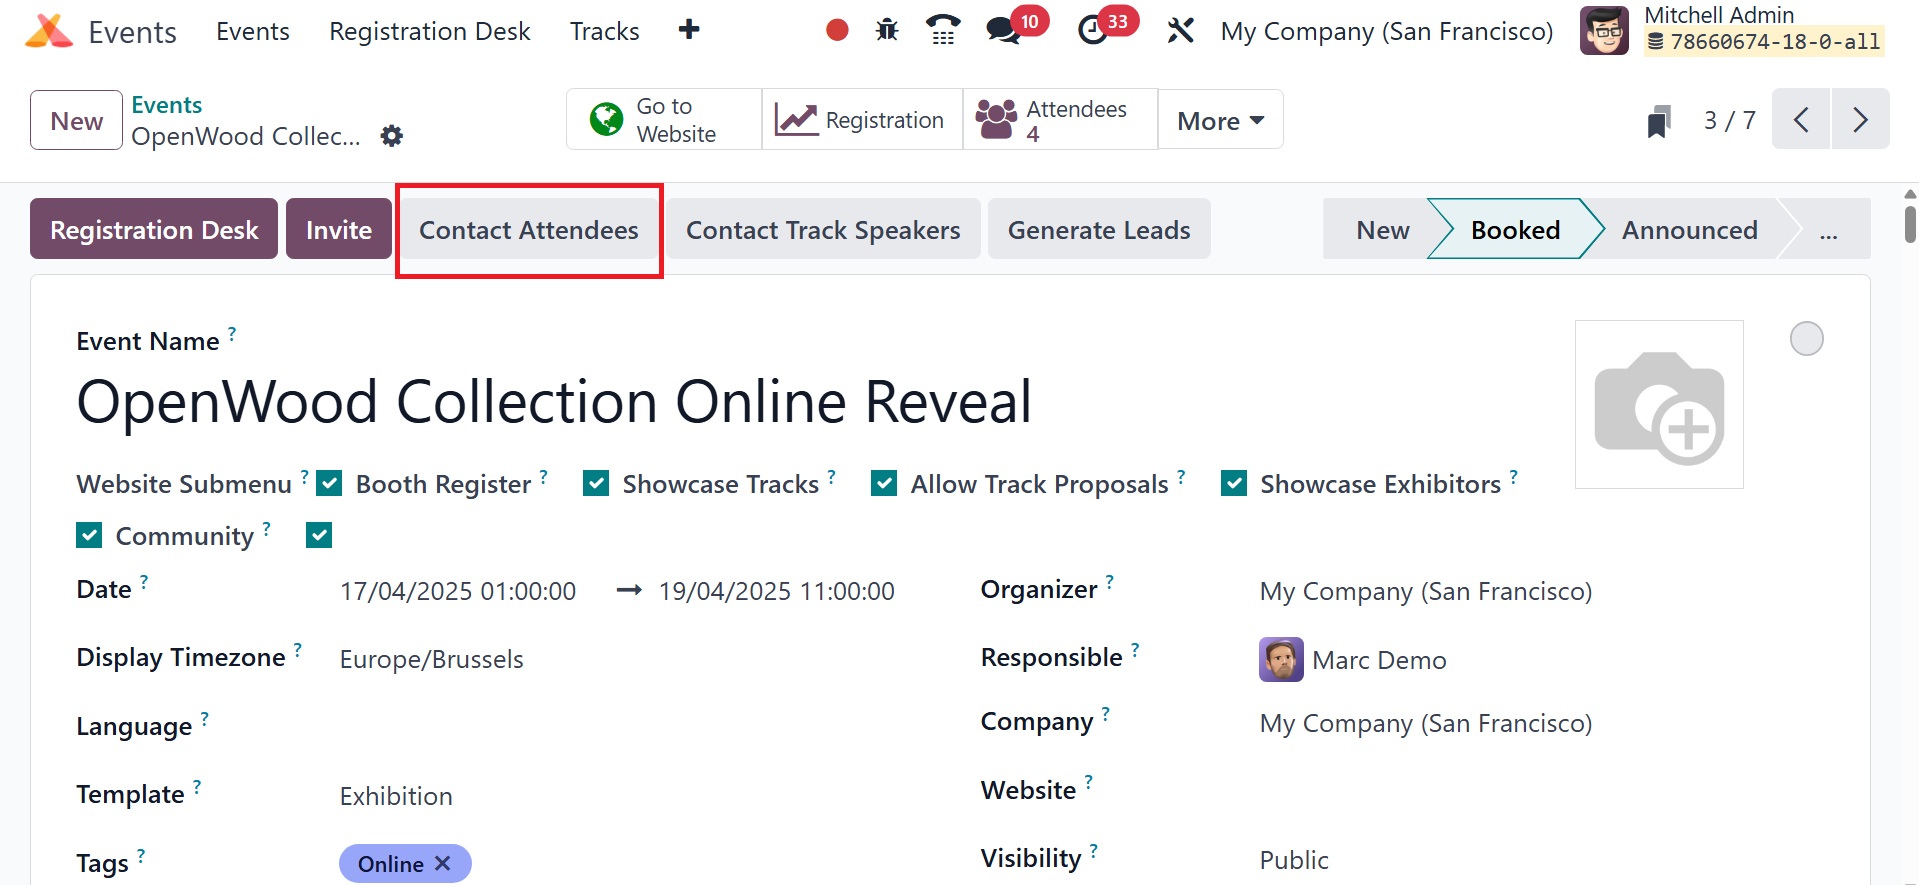
Task: Open the Company field dropdown
Action: coord(1541,724)
